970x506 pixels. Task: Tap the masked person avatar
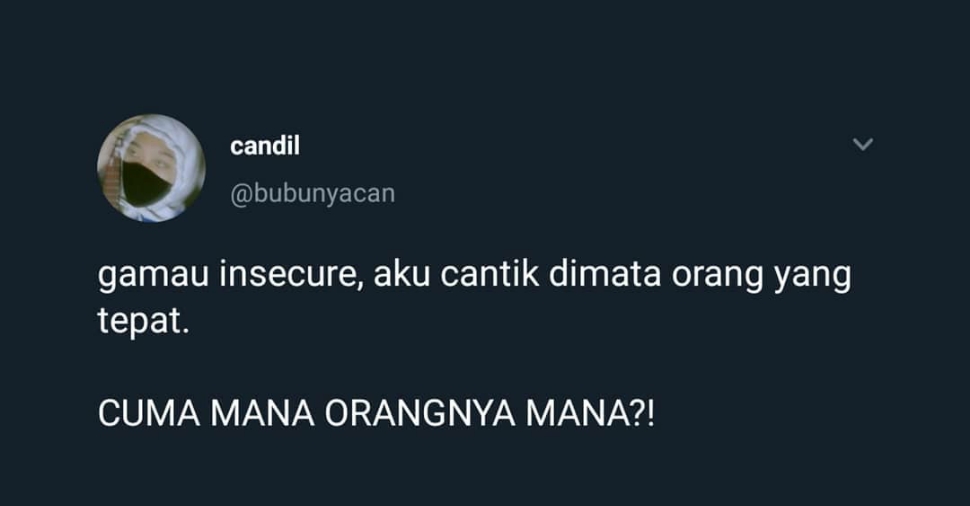(152, 168)
